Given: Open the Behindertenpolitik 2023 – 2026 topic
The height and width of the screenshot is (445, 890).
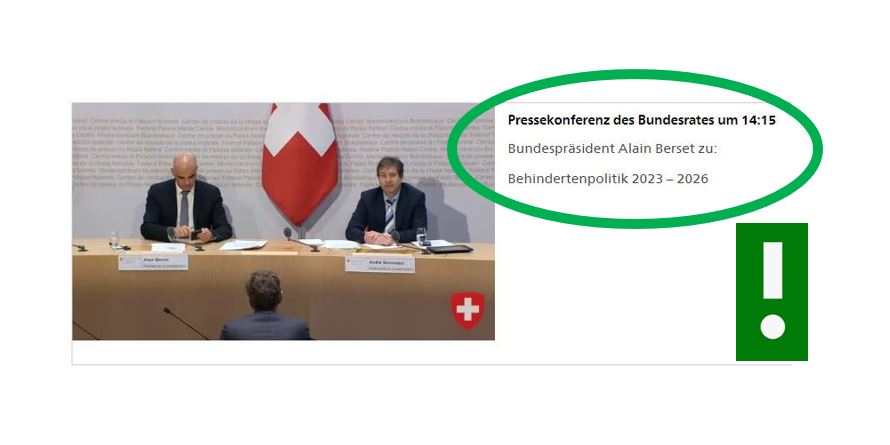Looking at the screenshot, I should (608, 179).
